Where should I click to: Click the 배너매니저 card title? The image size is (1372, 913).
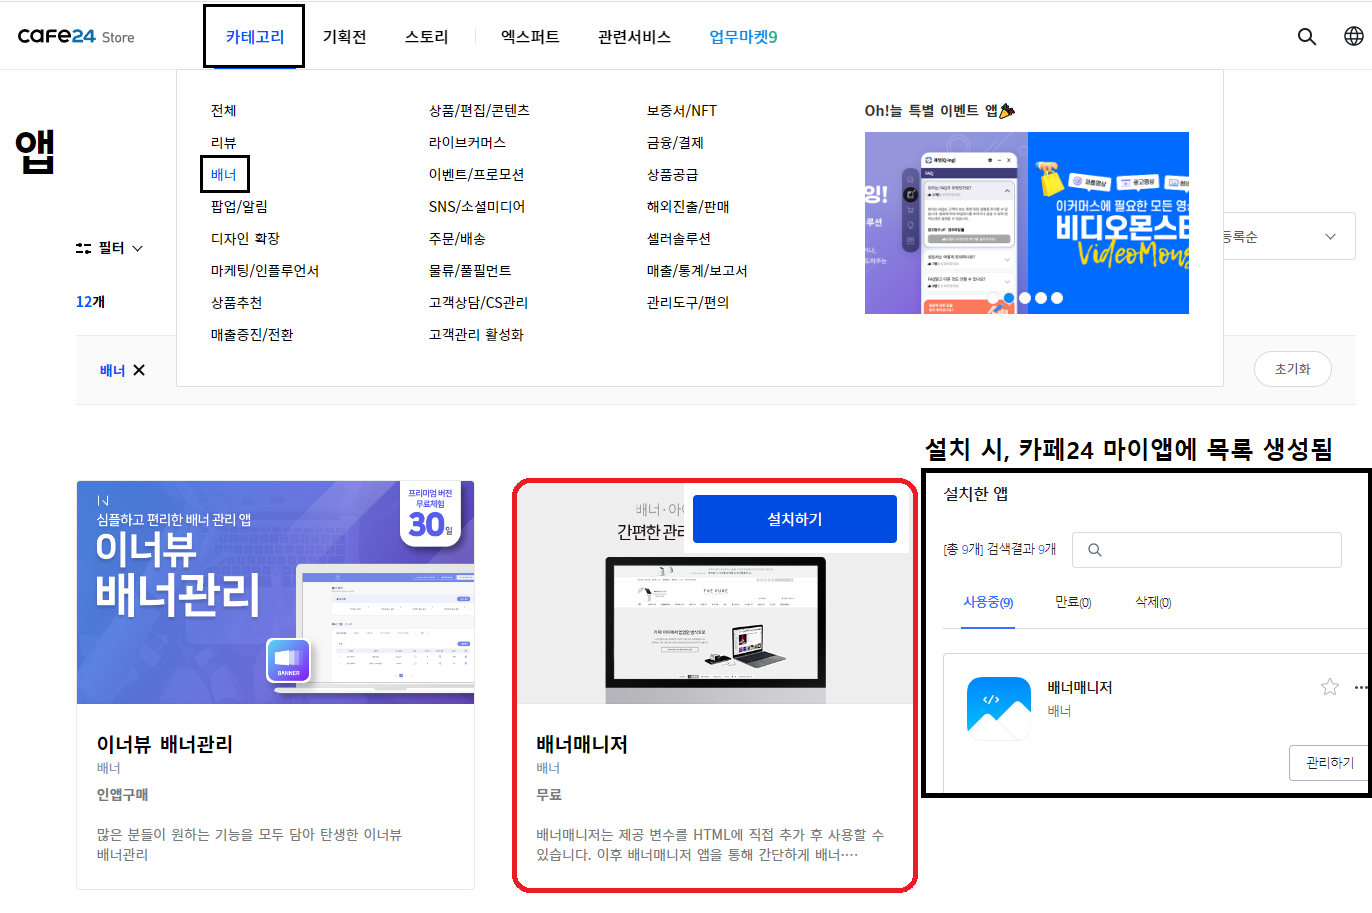point(582,744)
